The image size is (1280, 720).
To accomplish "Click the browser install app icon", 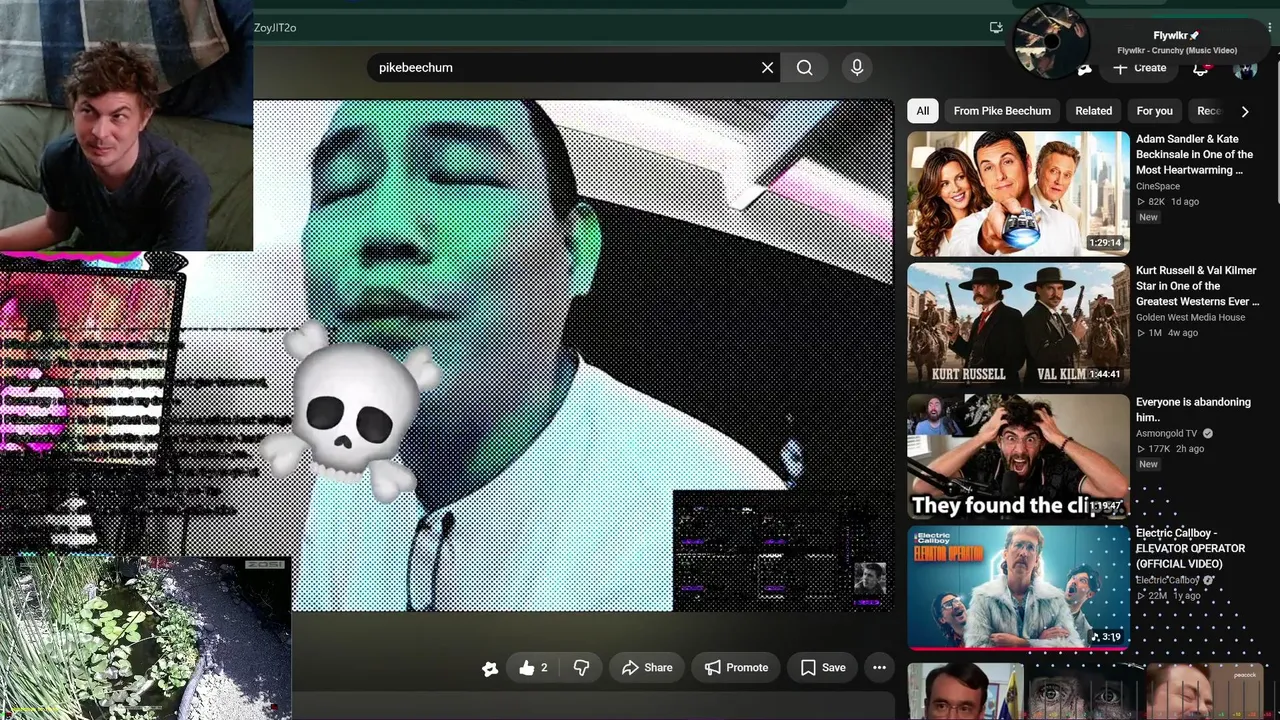I will (996, 27).
